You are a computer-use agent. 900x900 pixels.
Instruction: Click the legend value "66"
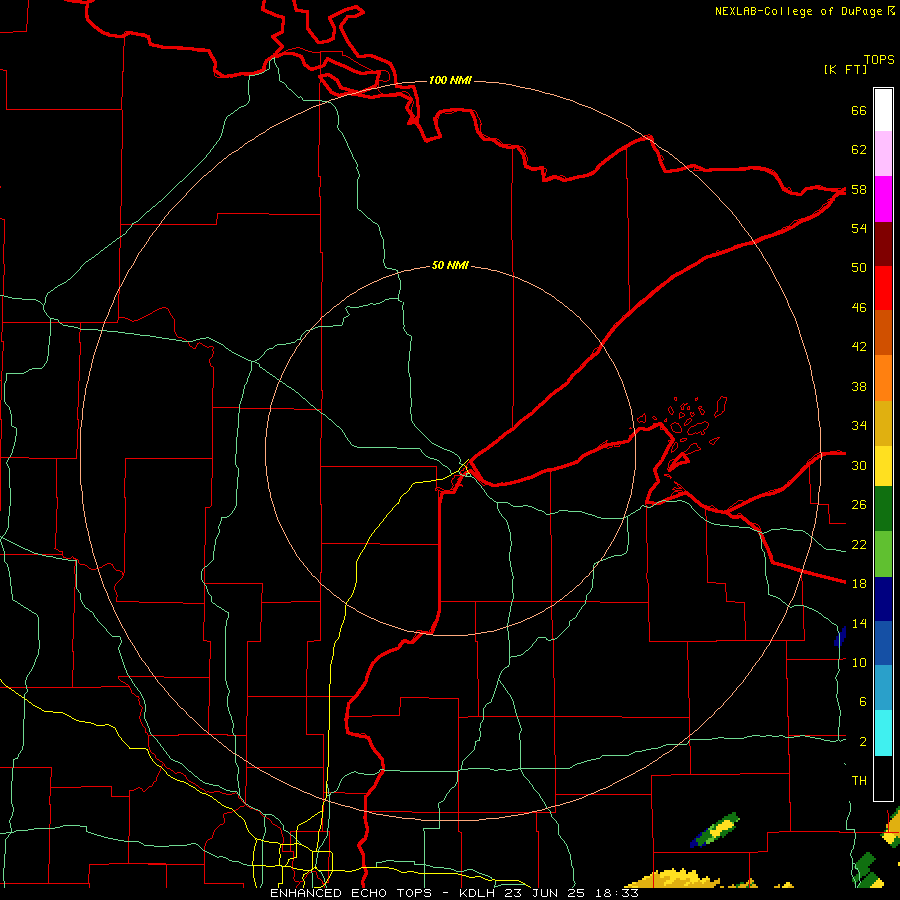tap(859, 110)
